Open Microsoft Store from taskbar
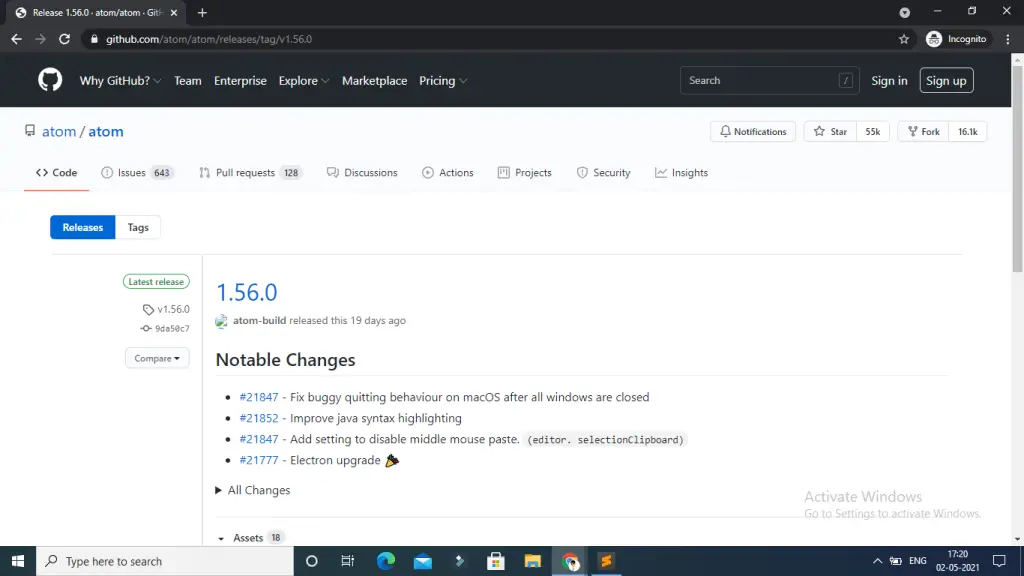 coord(496,561)
